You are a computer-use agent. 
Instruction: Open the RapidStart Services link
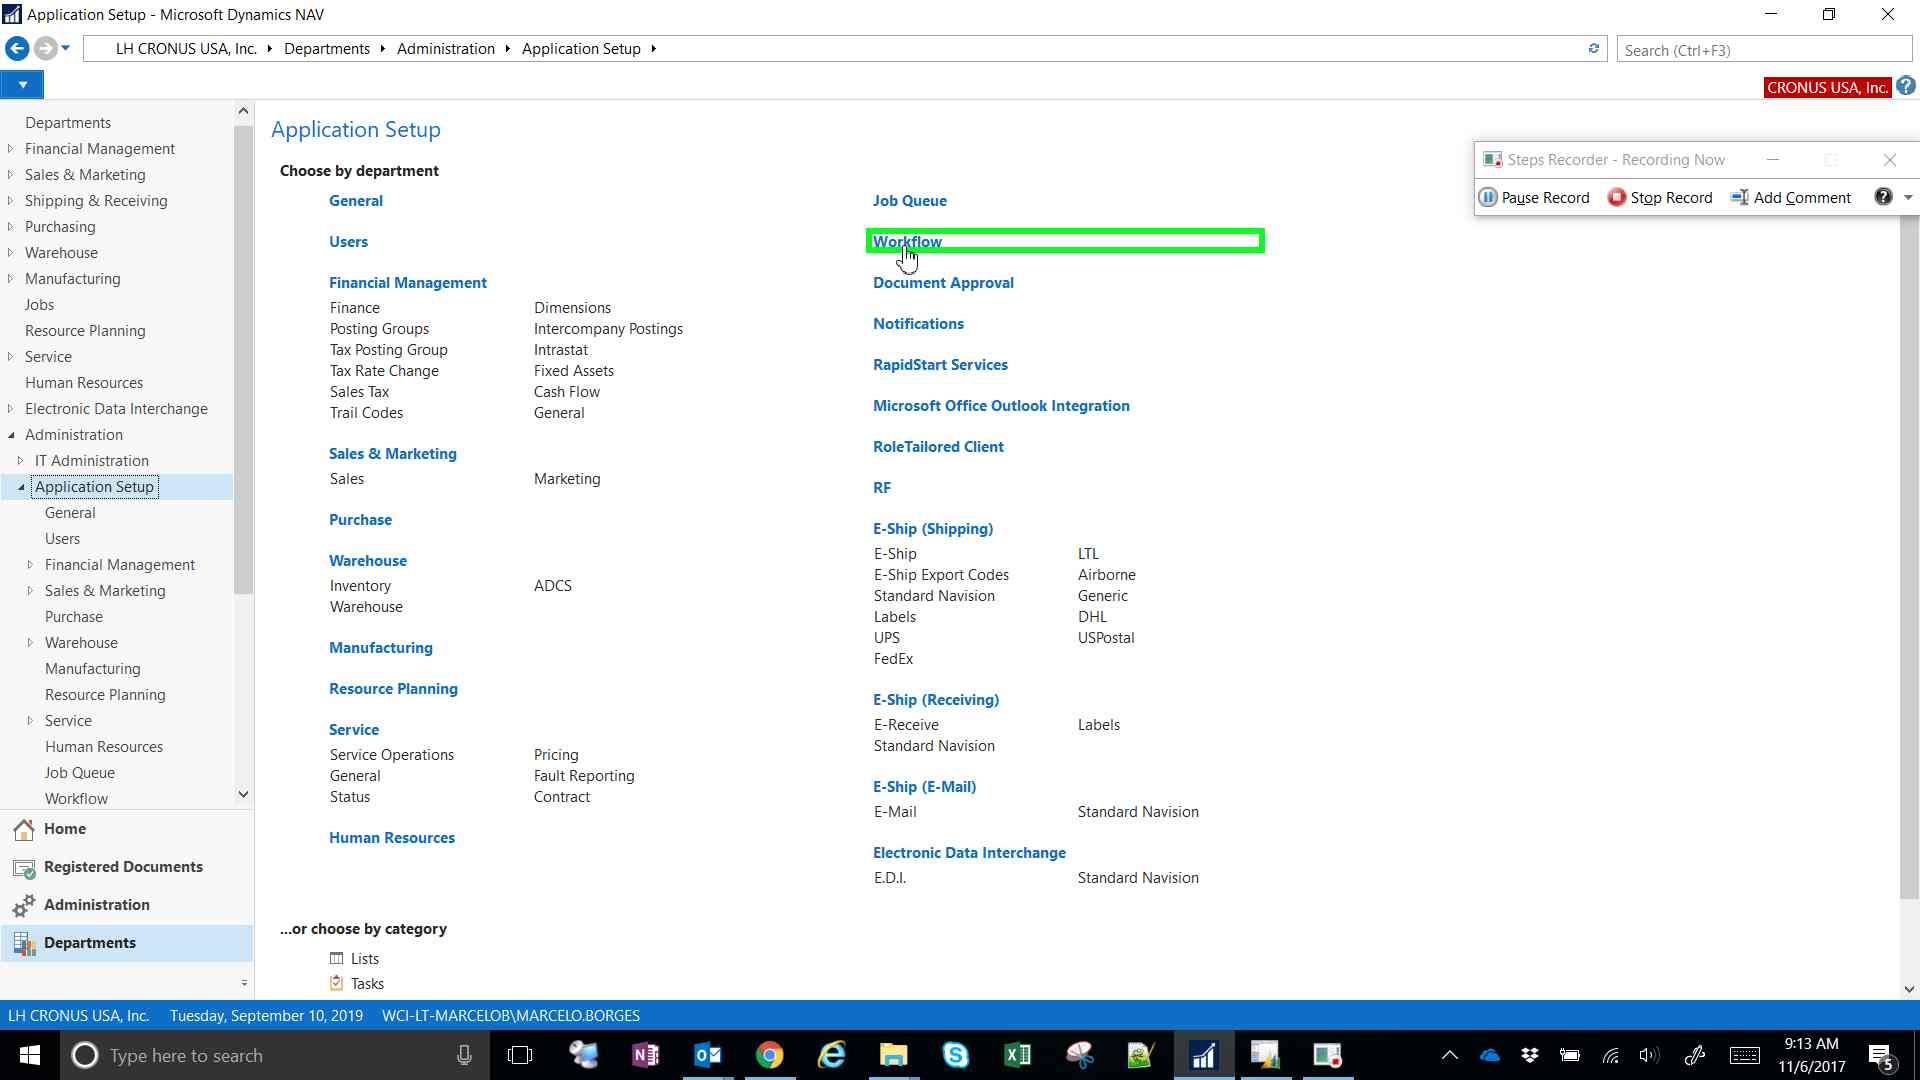point(940,365)
